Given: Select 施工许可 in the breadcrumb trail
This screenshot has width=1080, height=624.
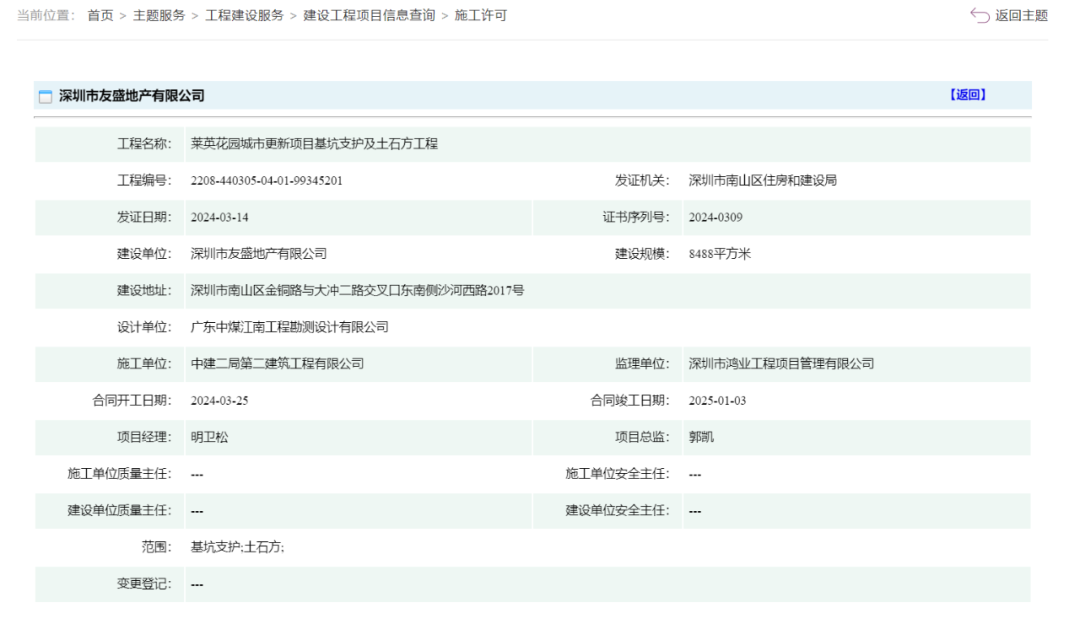Looking at the screenshot, I should point(480,16).
